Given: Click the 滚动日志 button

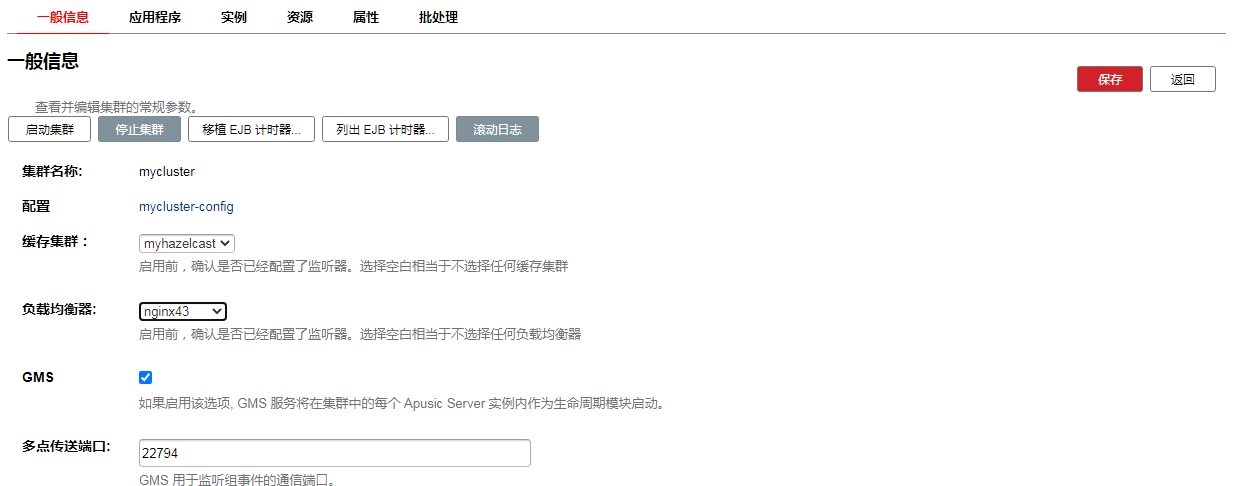Looking at the screenshot, I should [497, 130].
